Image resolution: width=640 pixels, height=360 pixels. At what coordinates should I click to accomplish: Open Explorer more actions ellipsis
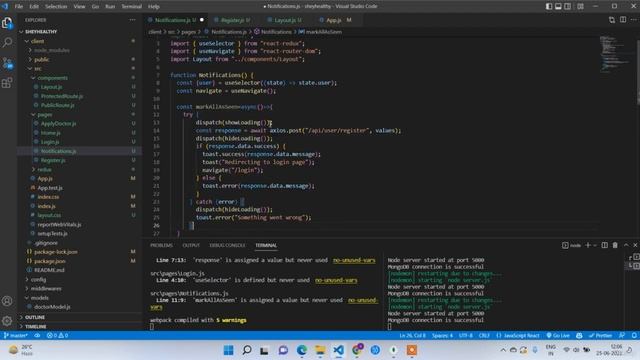tap(132, 20)
